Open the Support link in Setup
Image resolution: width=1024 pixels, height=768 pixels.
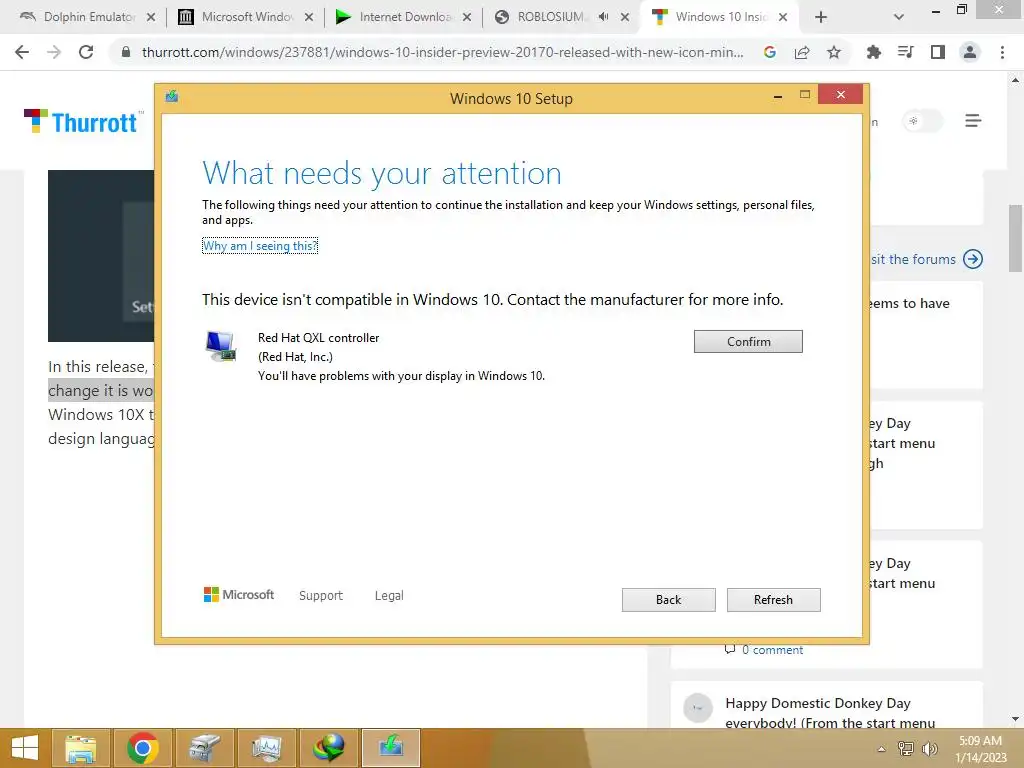point(321,596)
